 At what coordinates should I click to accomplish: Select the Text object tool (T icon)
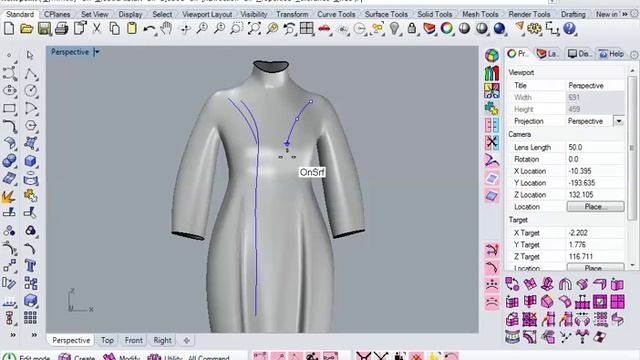tap(31, 266)
